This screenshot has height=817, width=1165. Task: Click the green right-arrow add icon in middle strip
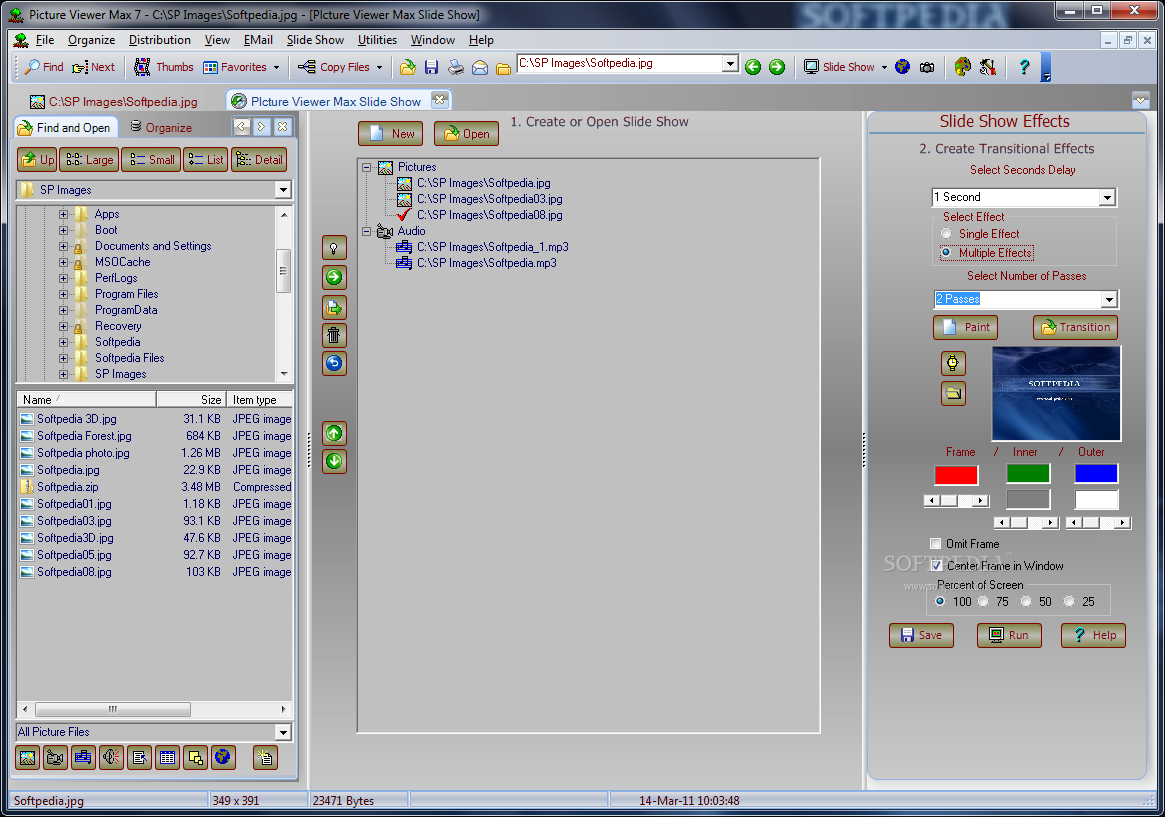334,277
